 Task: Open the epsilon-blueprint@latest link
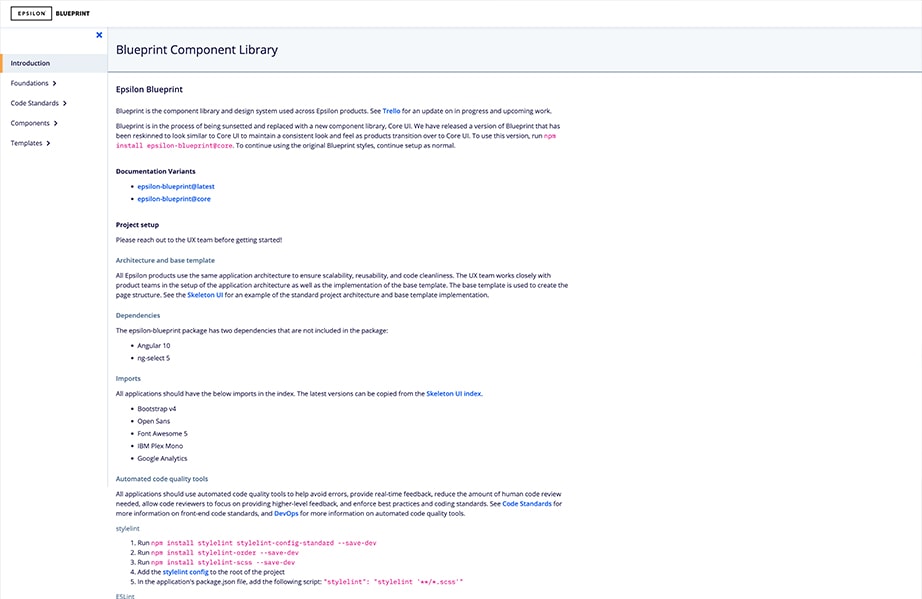tap(176, 186)
